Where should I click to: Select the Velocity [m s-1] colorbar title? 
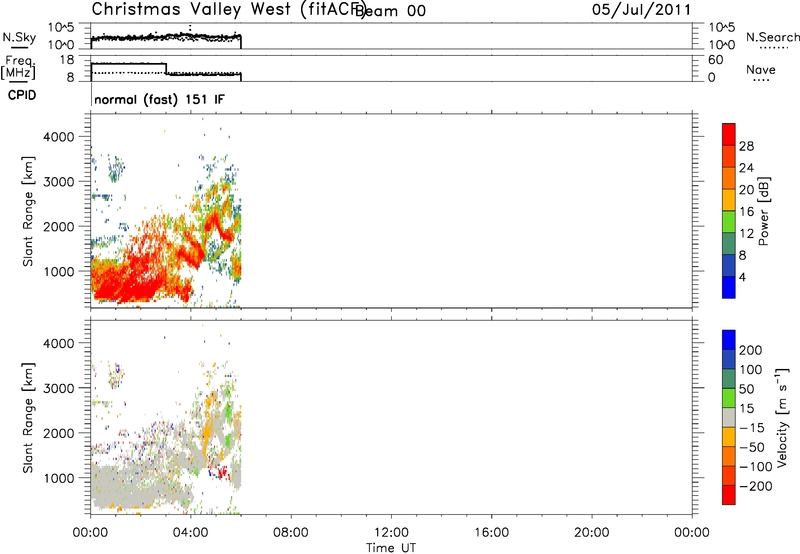coord(782,417)
